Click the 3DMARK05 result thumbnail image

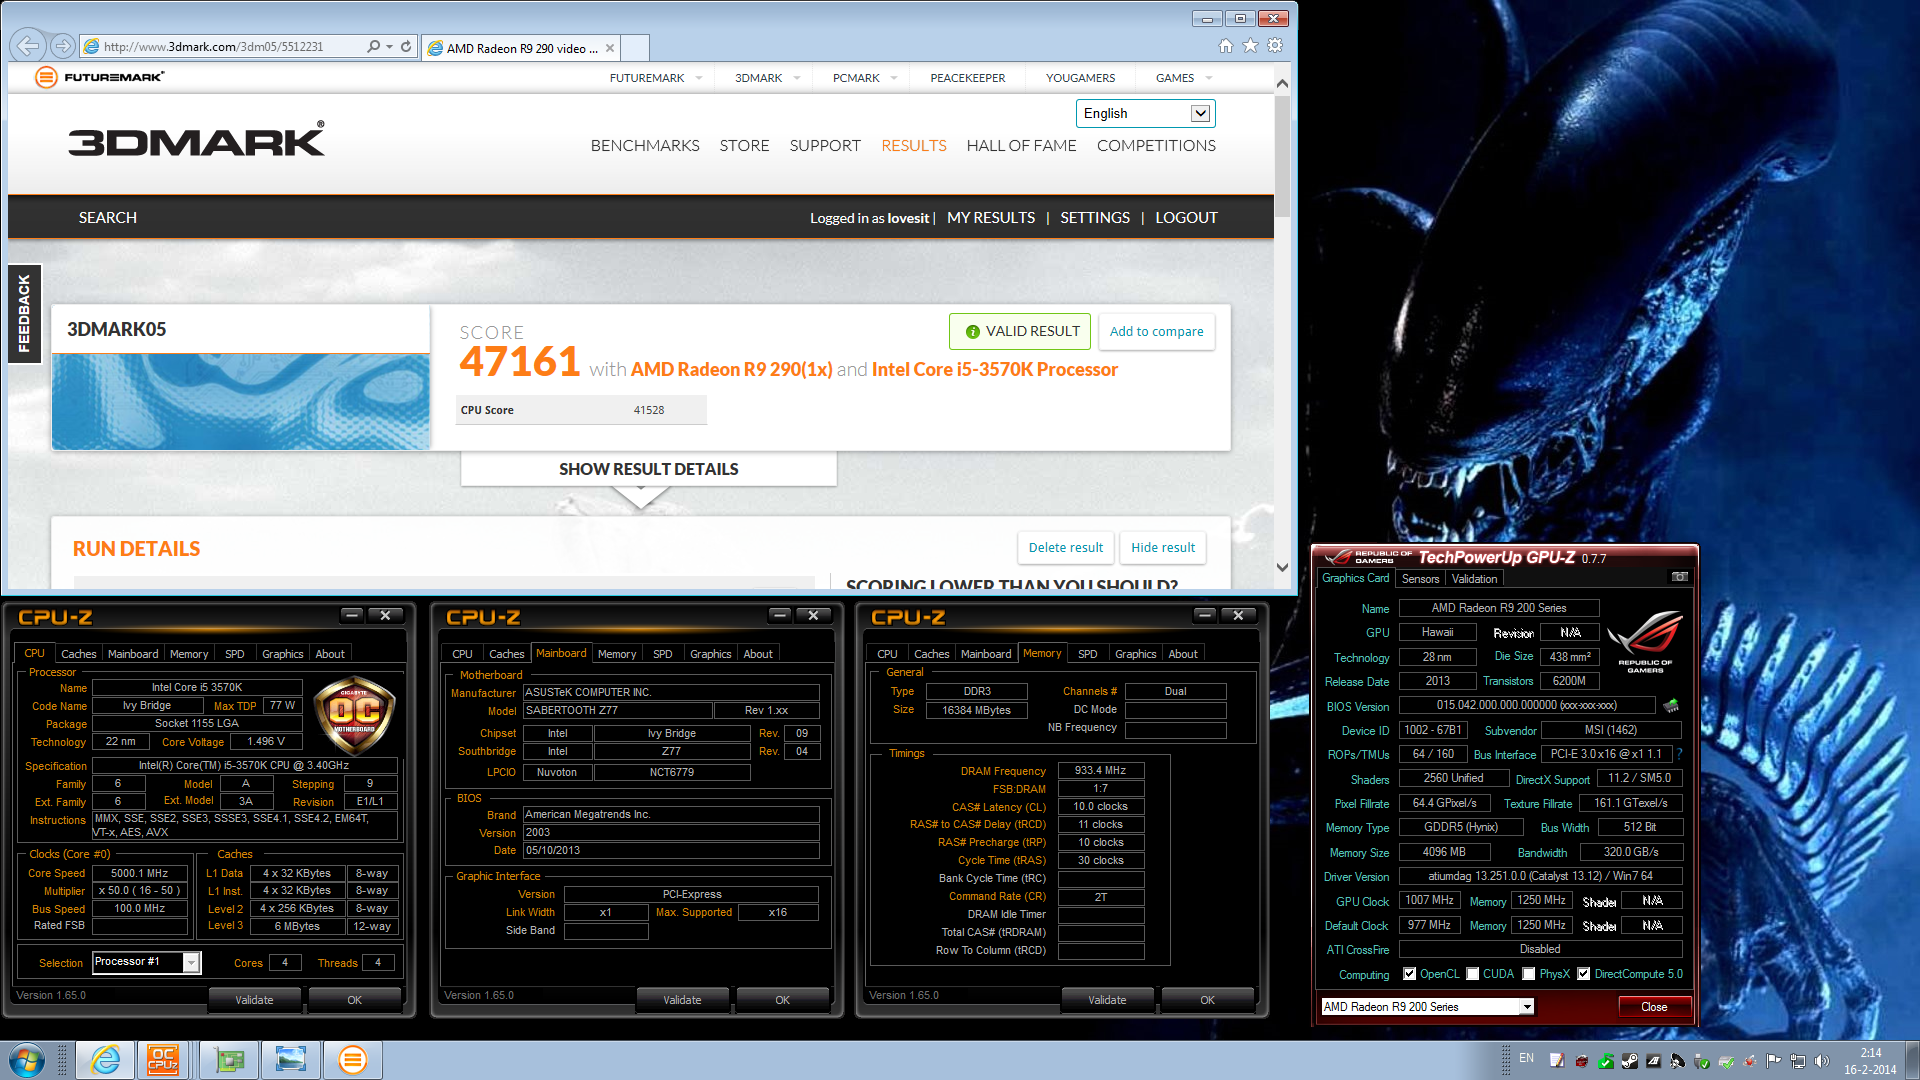coord(241,401)
